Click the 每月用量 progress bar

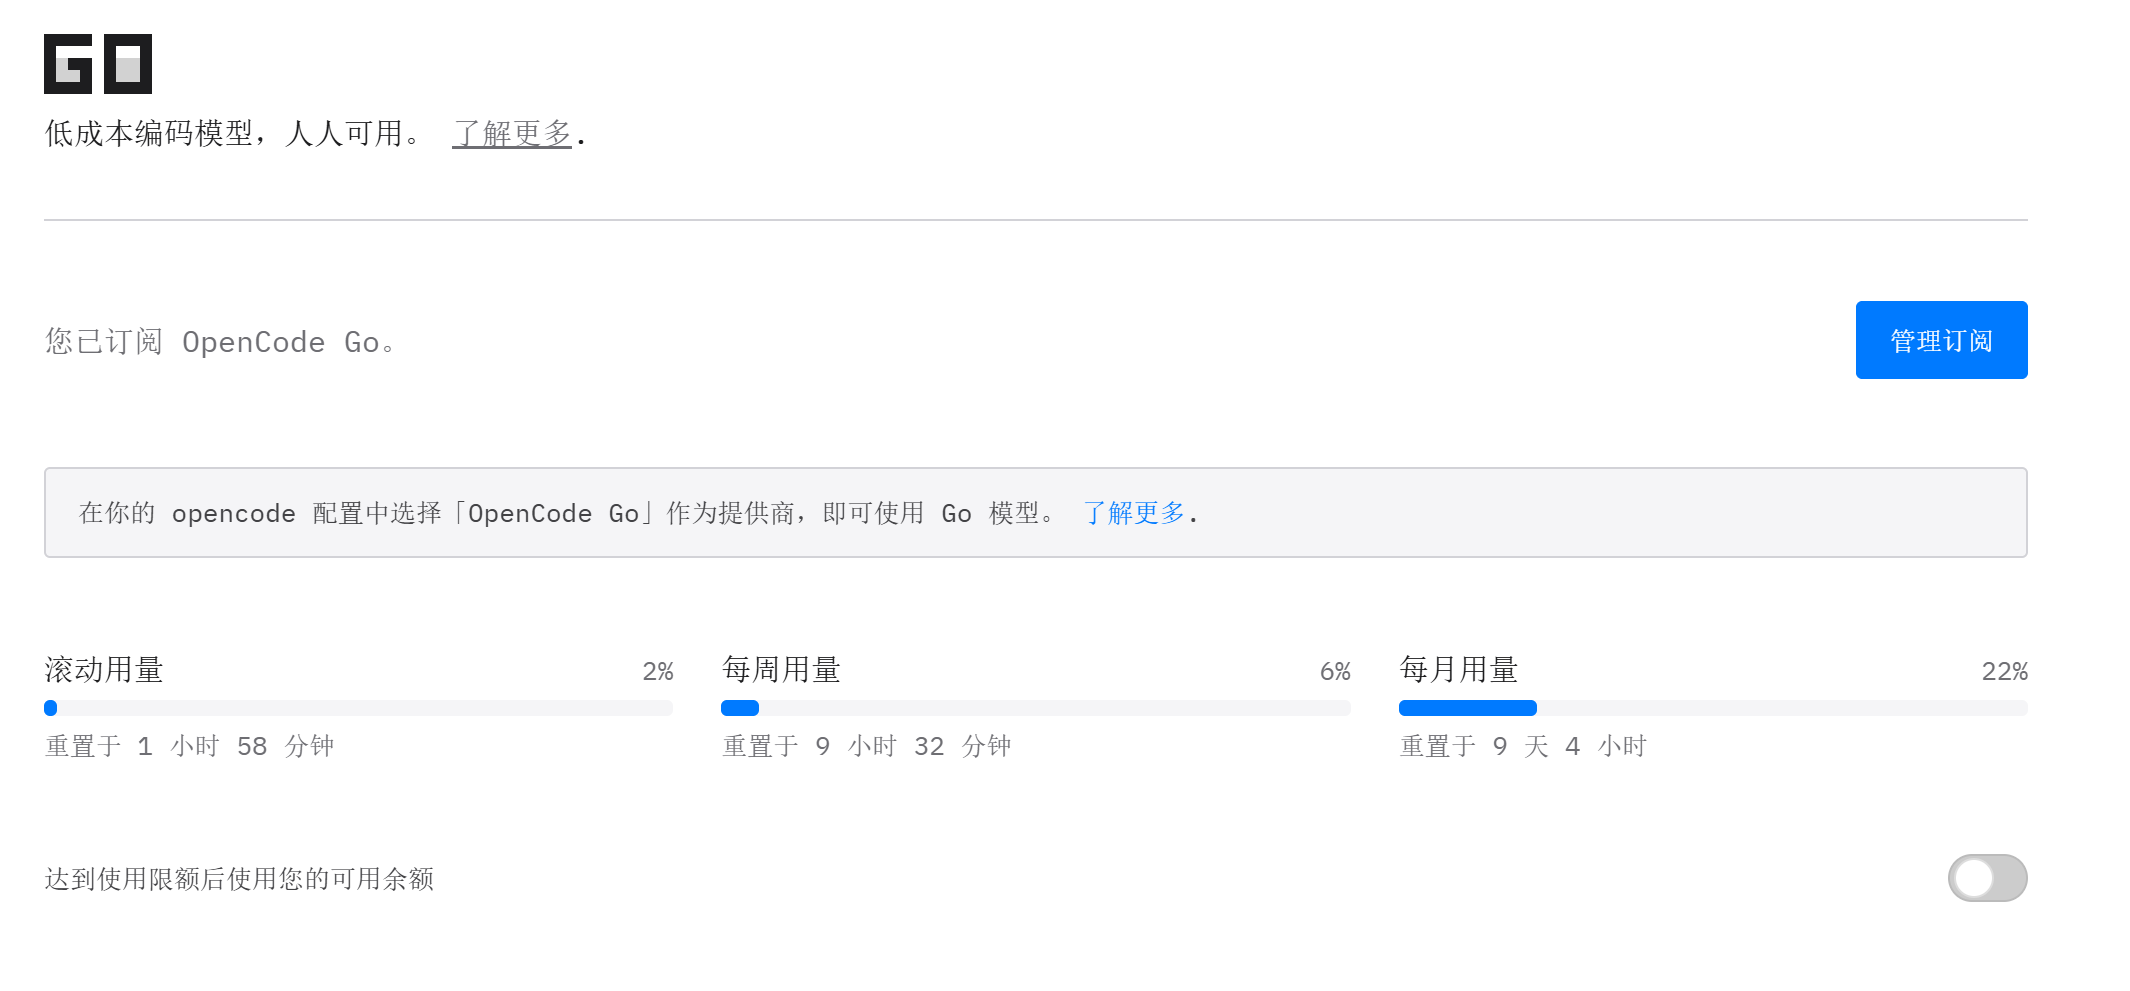[1713, 708]
